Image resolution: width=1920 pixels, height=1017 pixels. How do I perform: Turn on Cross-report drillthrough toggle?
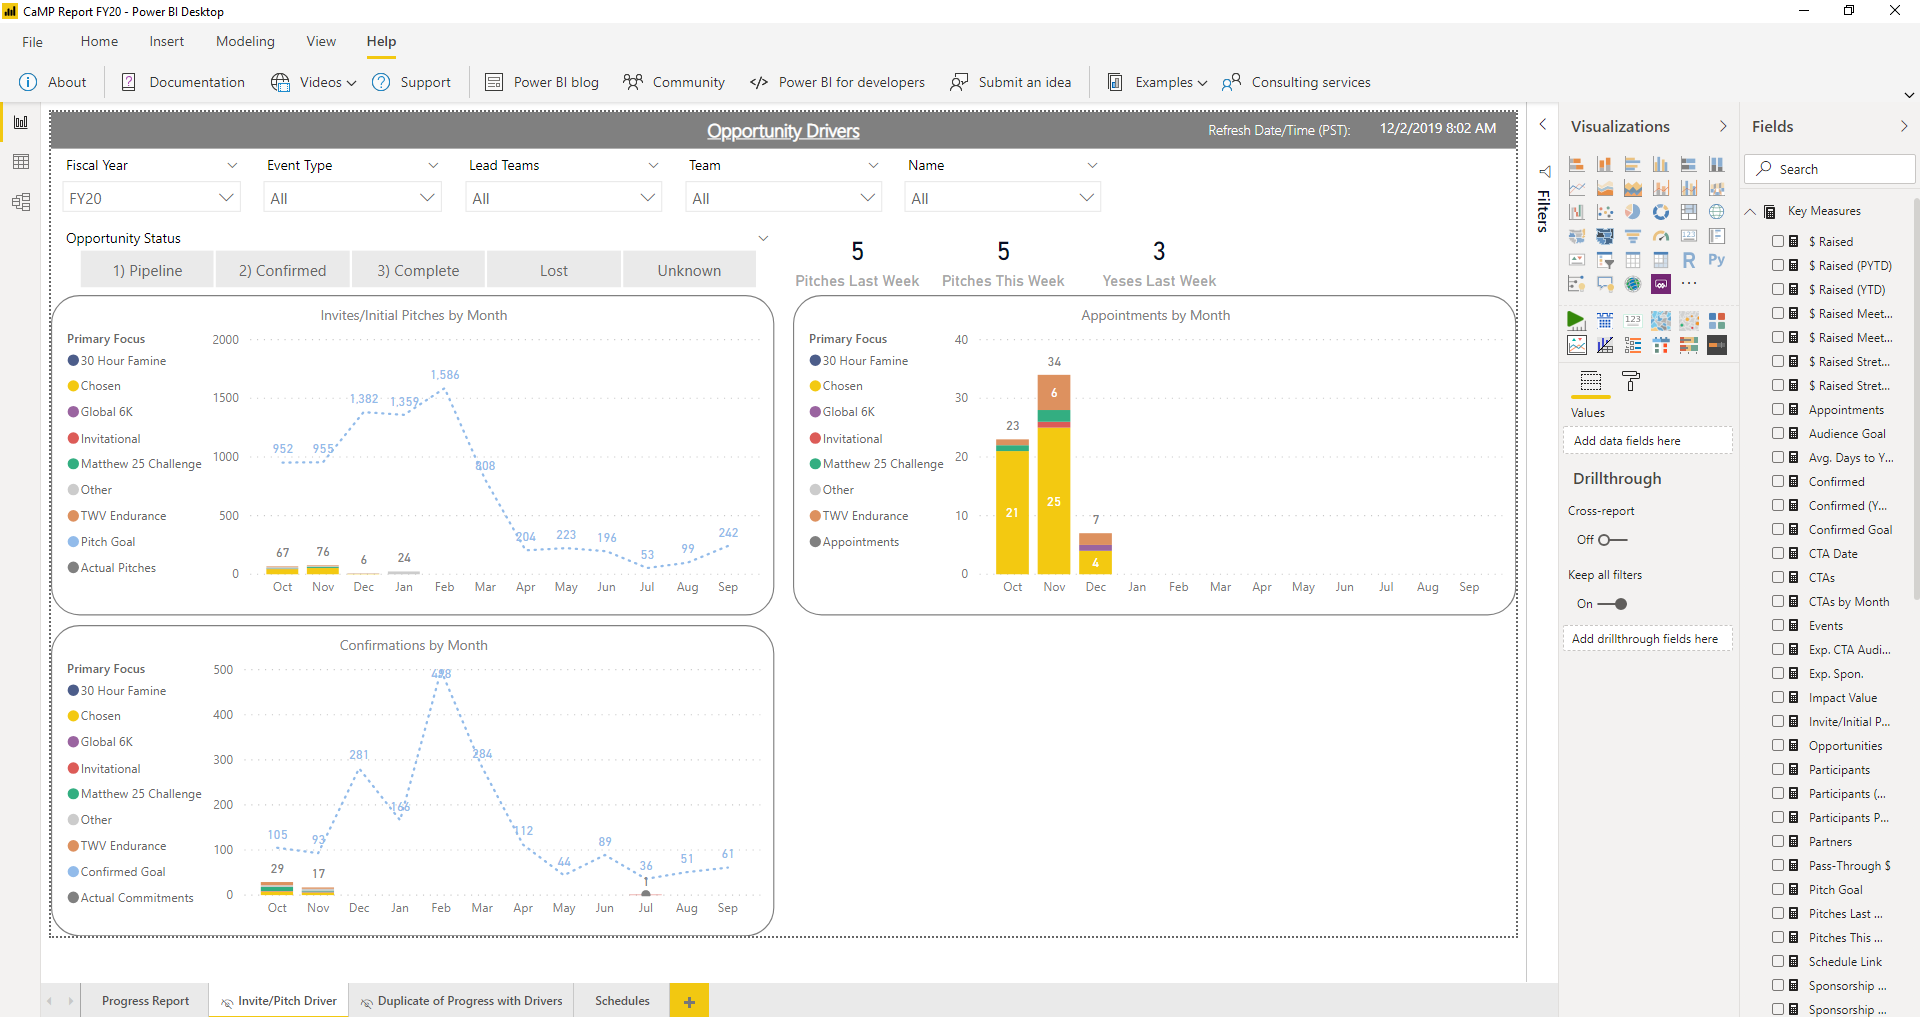1612,540
